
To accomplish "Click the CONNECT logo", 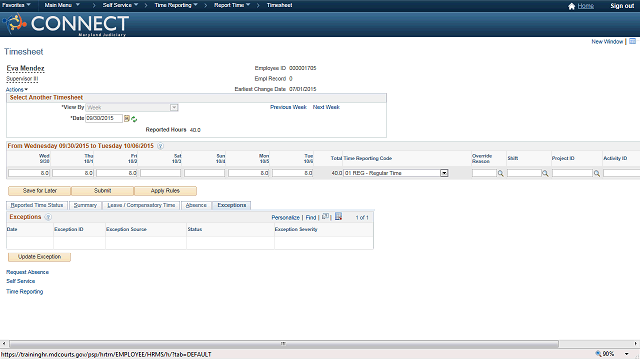I will coord(66,24).
